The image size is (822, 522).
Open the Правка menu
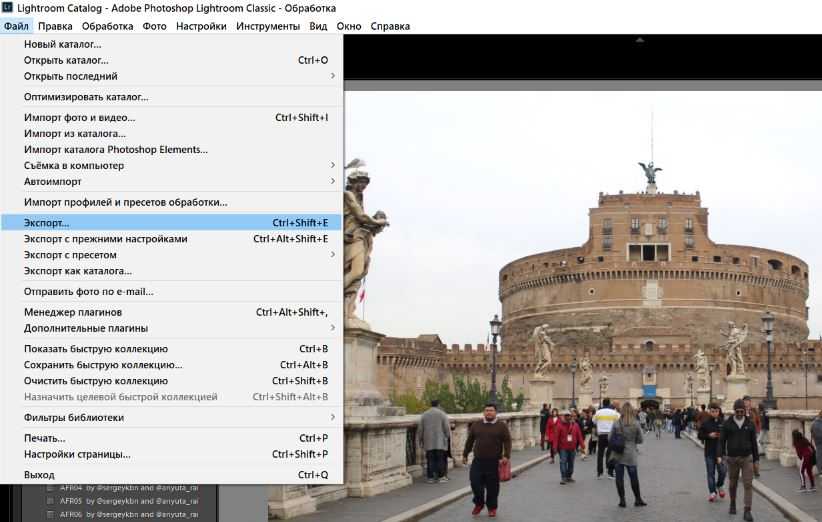pos(55,26)
